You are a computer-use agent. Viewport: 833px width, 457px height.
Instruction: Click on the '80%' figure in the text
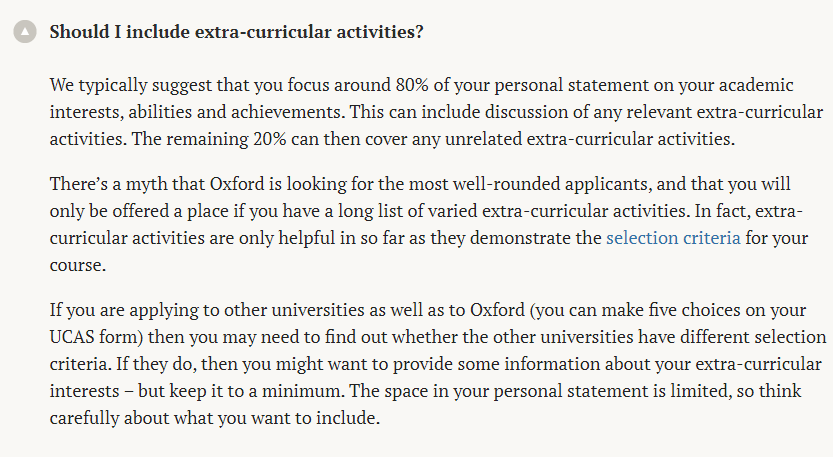tap(412, 85)
